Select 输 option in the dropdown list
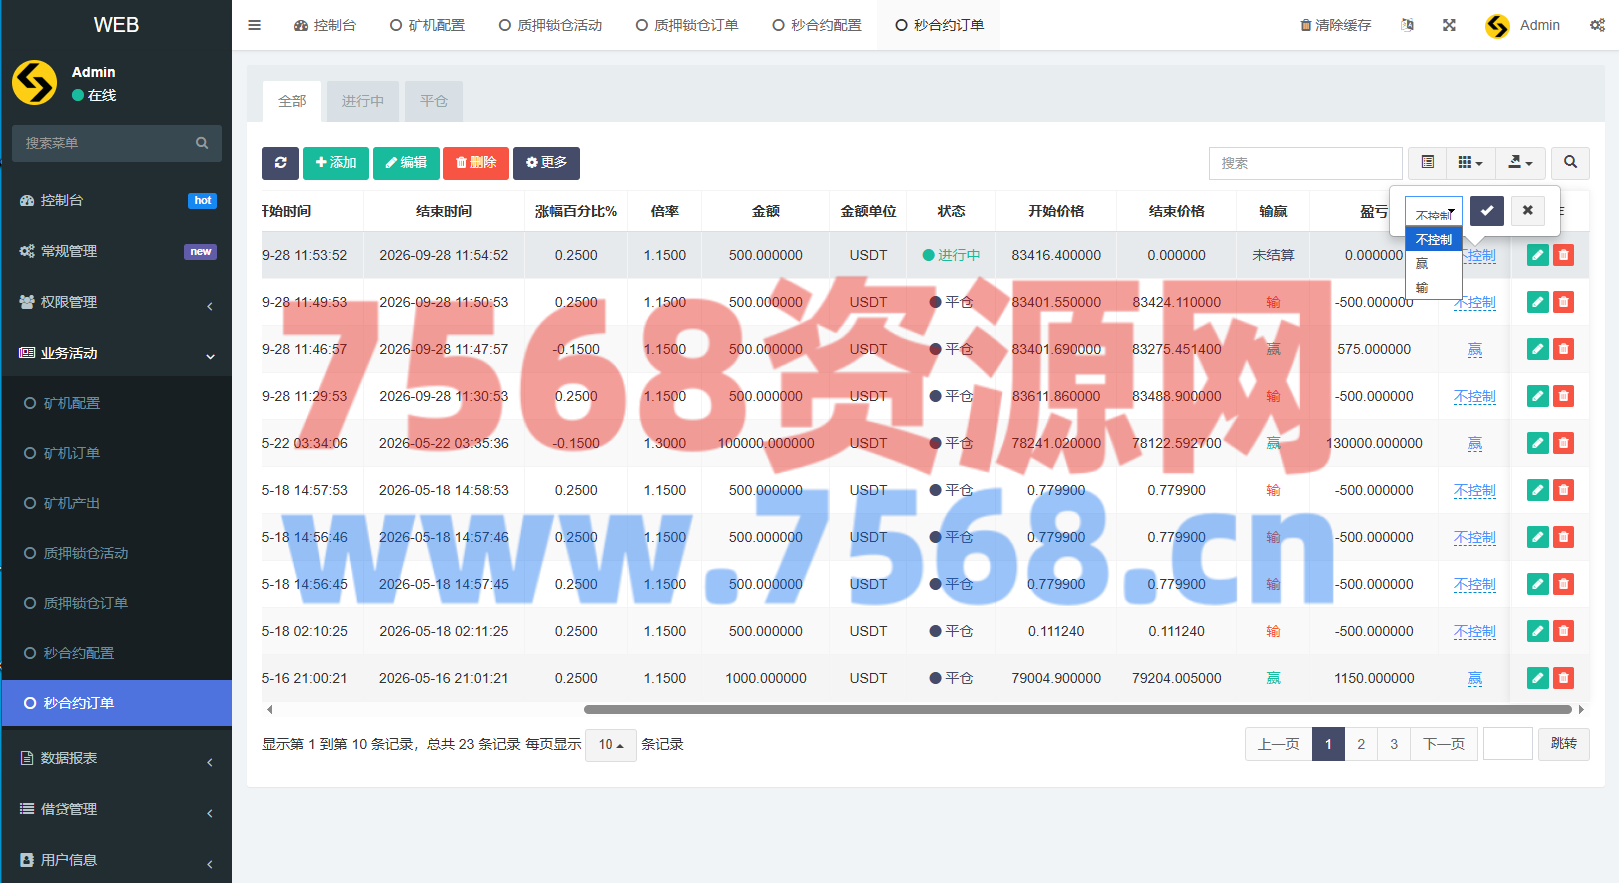This screenshot has height=883, width=1619. 1434,288
